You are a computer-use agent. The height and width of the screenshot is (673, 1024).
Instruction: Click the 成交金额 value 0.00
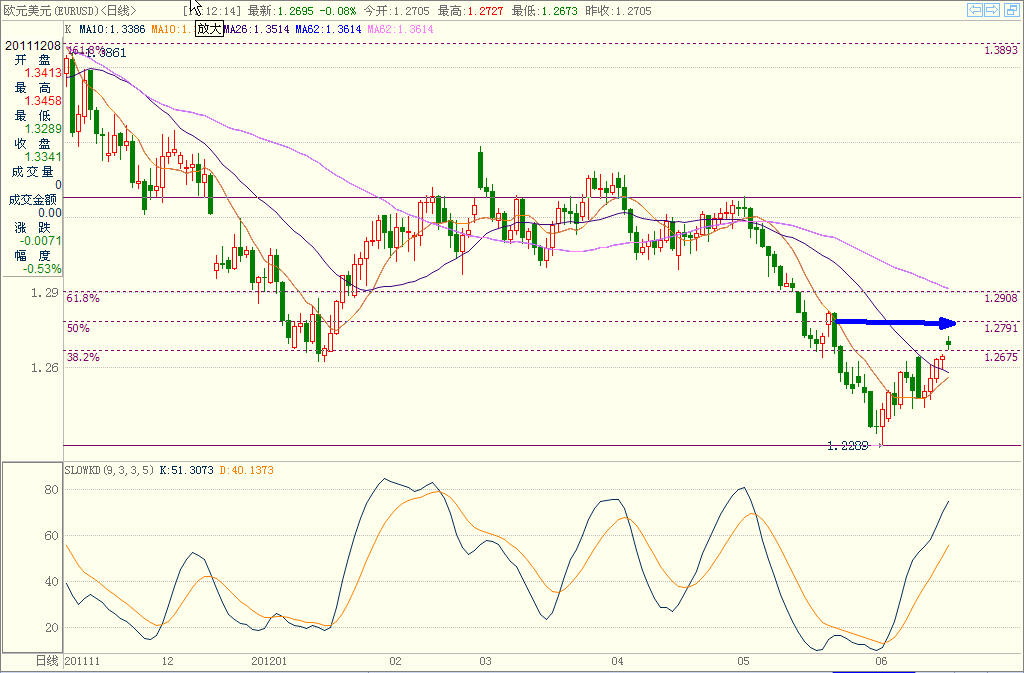point(50,213)
